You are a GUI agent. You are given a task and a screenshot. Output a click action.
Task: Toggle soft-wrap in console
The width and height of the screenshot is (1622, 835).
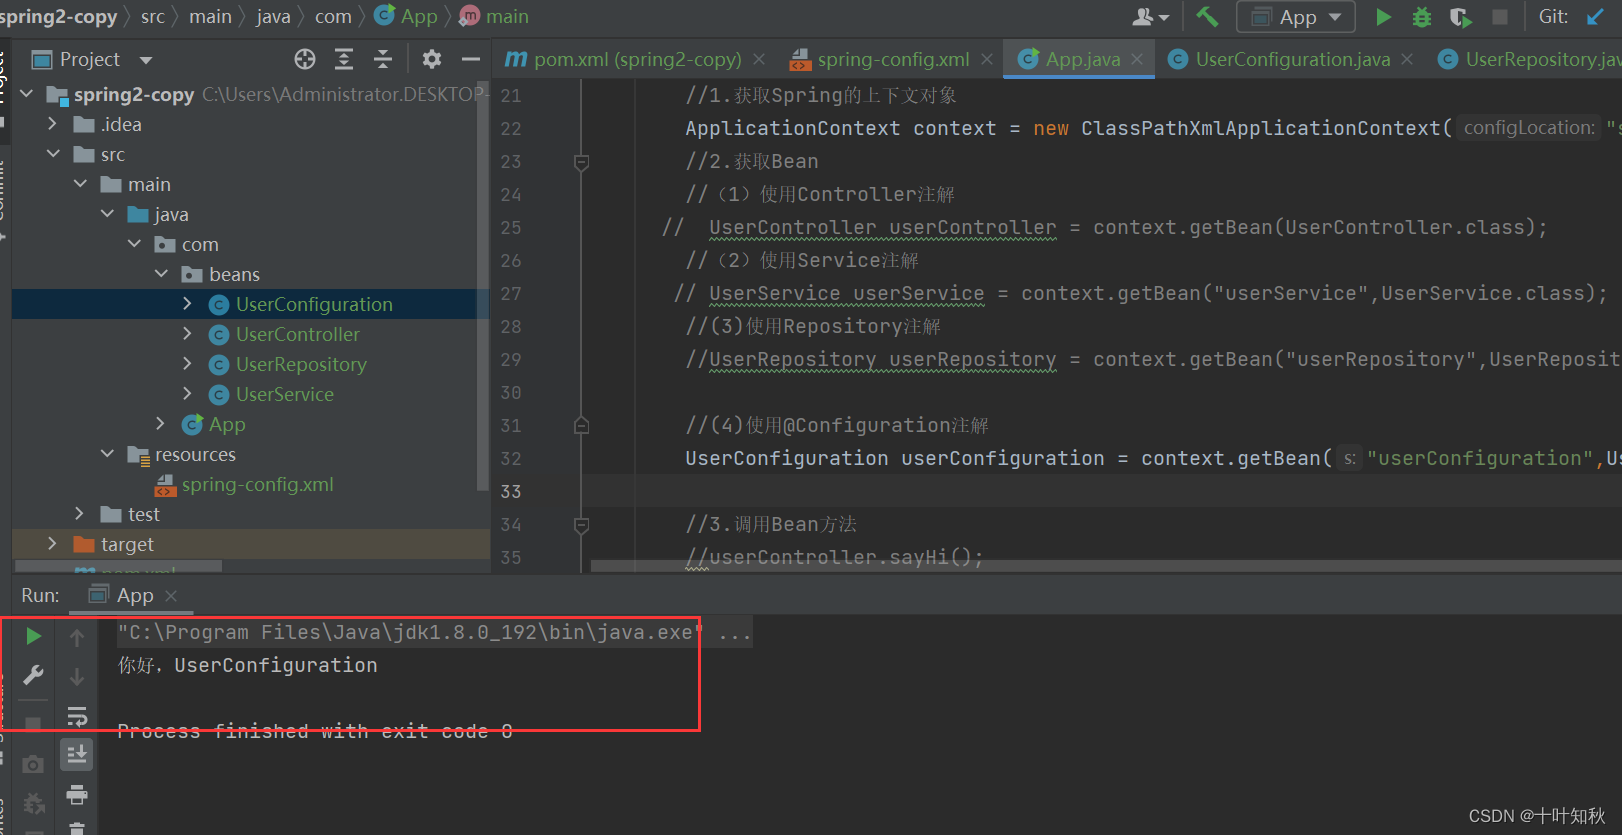tap(77, 716)
